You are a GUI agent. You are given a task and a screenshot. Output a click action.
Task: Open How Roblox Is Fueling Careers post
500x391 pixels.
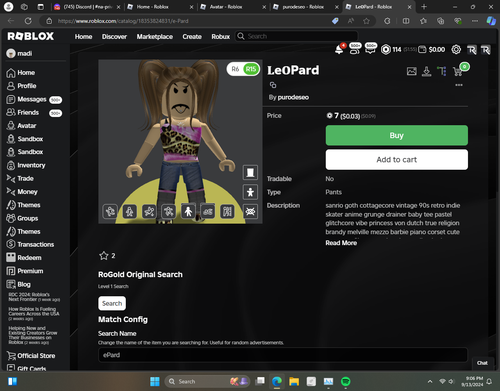coord(34,314)
